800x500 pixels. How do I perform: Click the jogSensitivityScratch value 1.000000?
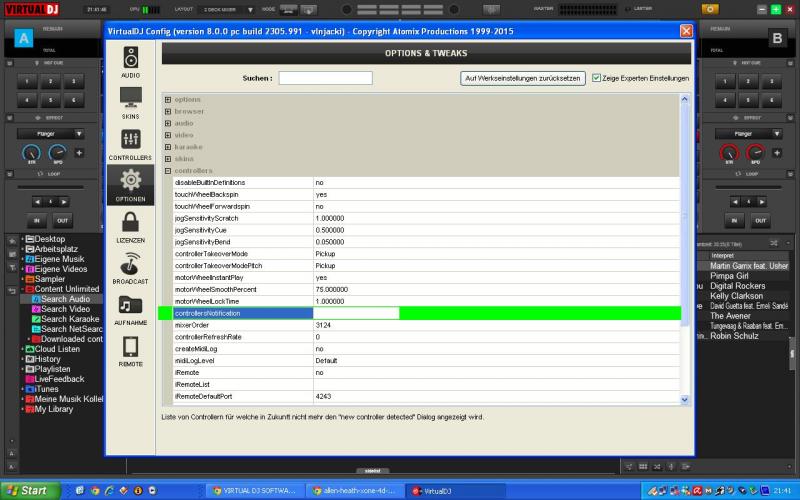tap(330, 218)
